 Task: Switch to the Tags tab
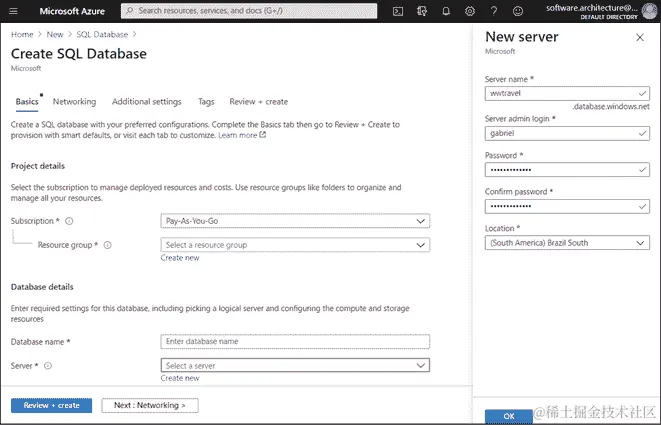pos(206,102)
